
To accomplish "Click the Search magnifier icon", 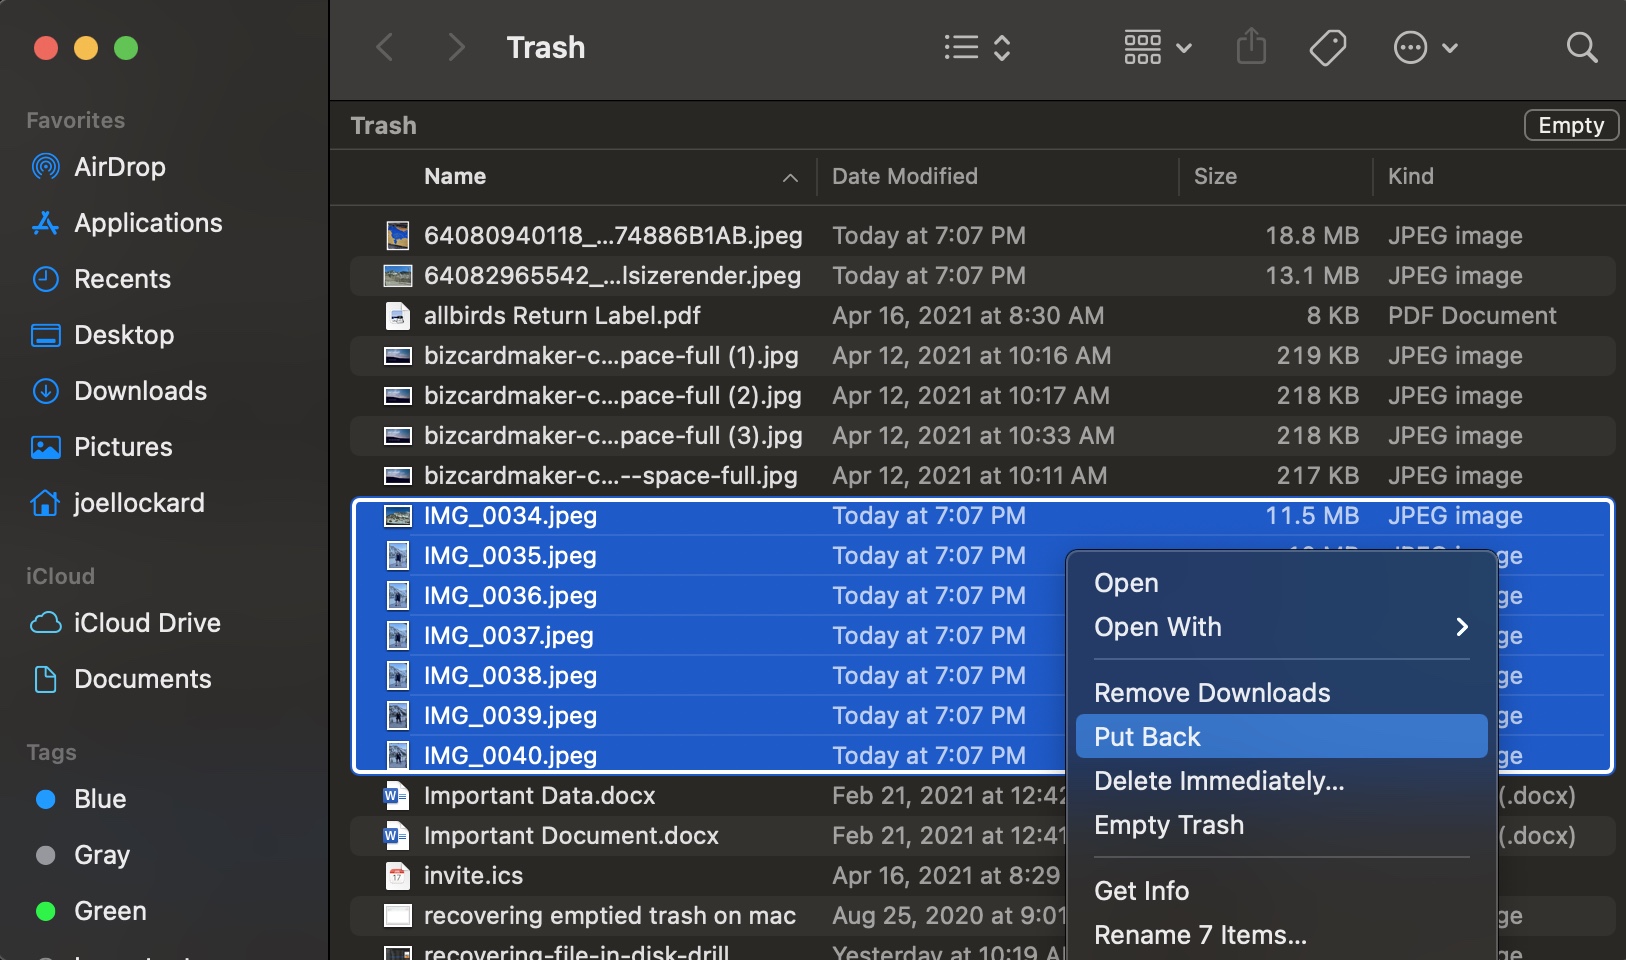I will pos(1582,47).
